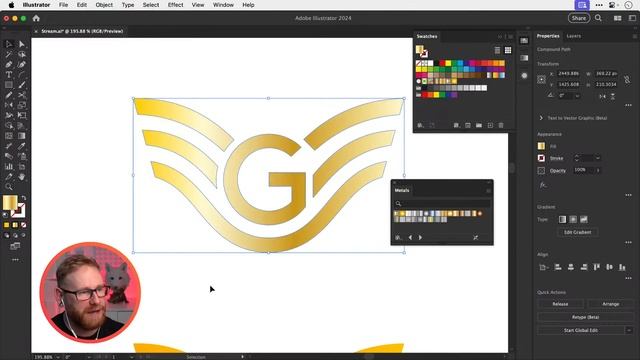Viewport: 640px width, 360px height.
Task: Click the Edit Gradient button
Action: tap(578, 232)
